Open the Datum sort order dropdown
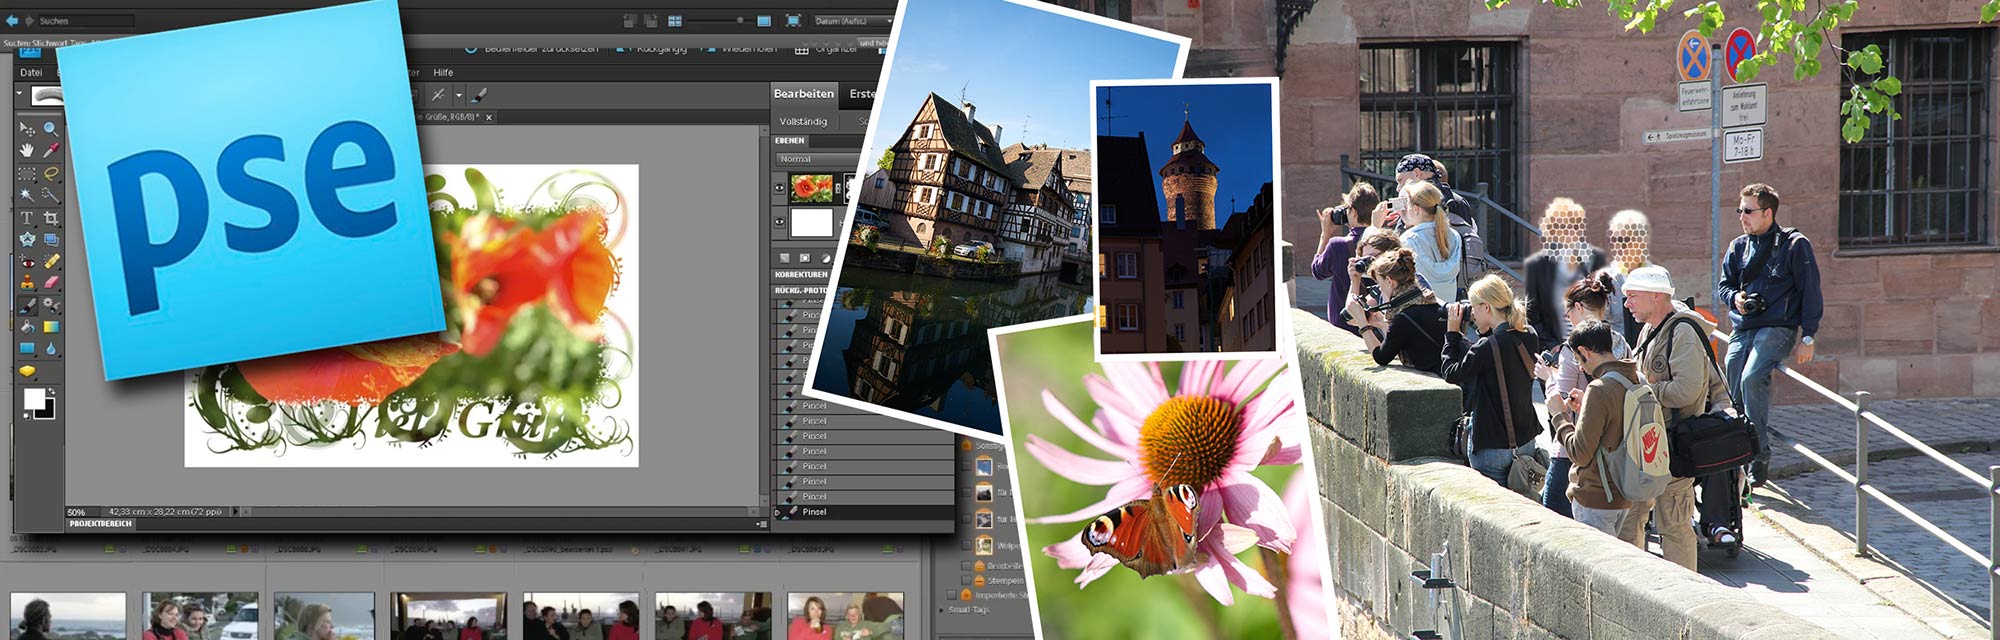 tap(852, 20)
